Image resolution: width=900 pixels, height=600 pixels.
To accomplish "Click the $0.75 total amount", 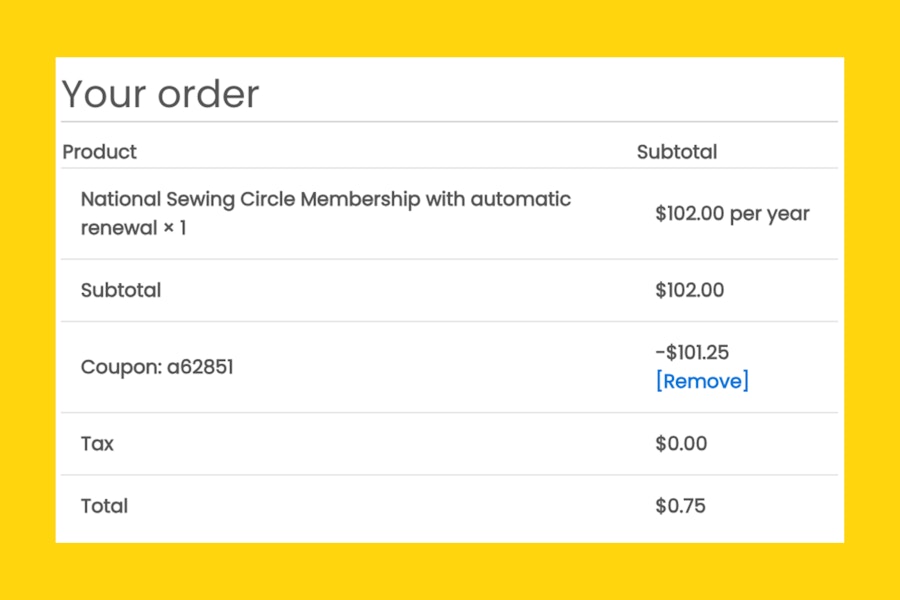I will click(x=680, y=506).
